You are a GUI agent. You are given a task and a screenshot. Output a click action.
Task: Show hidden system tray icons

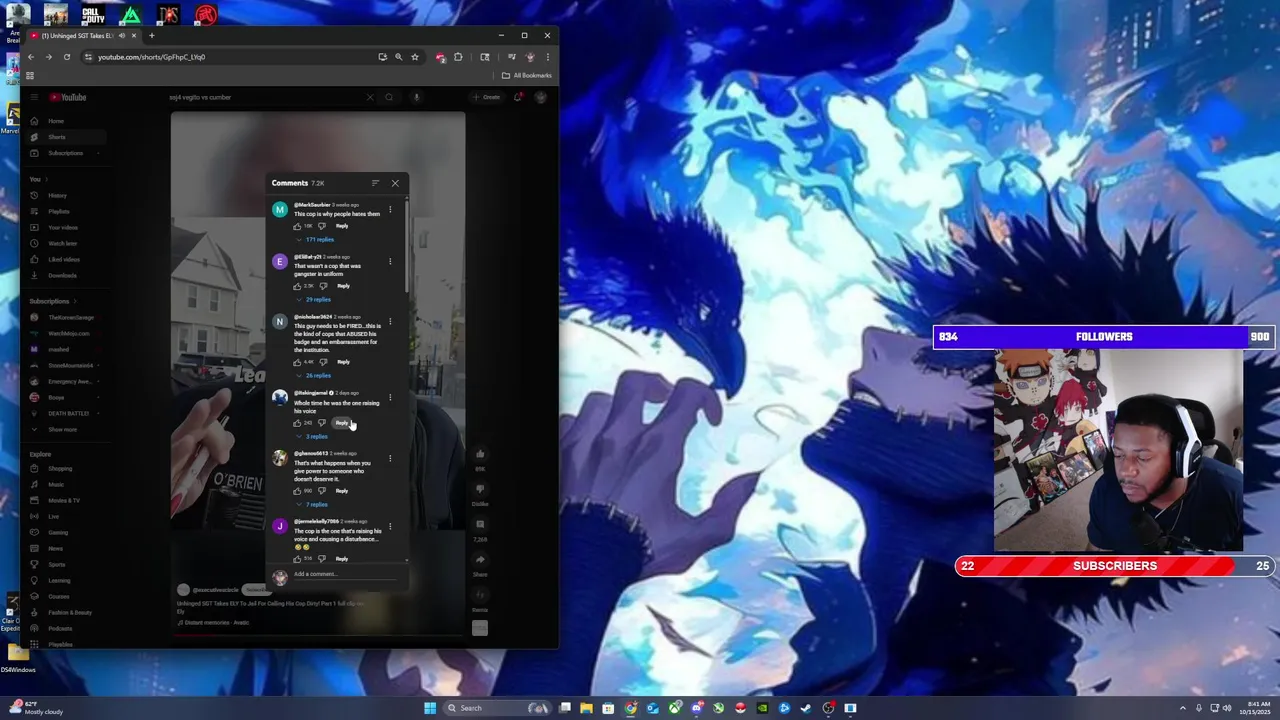(1182, 708)
